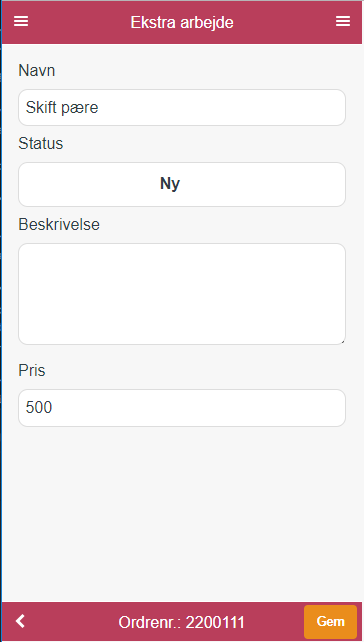Open the right hamburger menu
This screenshot has width=364, height=642.
(x=343, y=21)
